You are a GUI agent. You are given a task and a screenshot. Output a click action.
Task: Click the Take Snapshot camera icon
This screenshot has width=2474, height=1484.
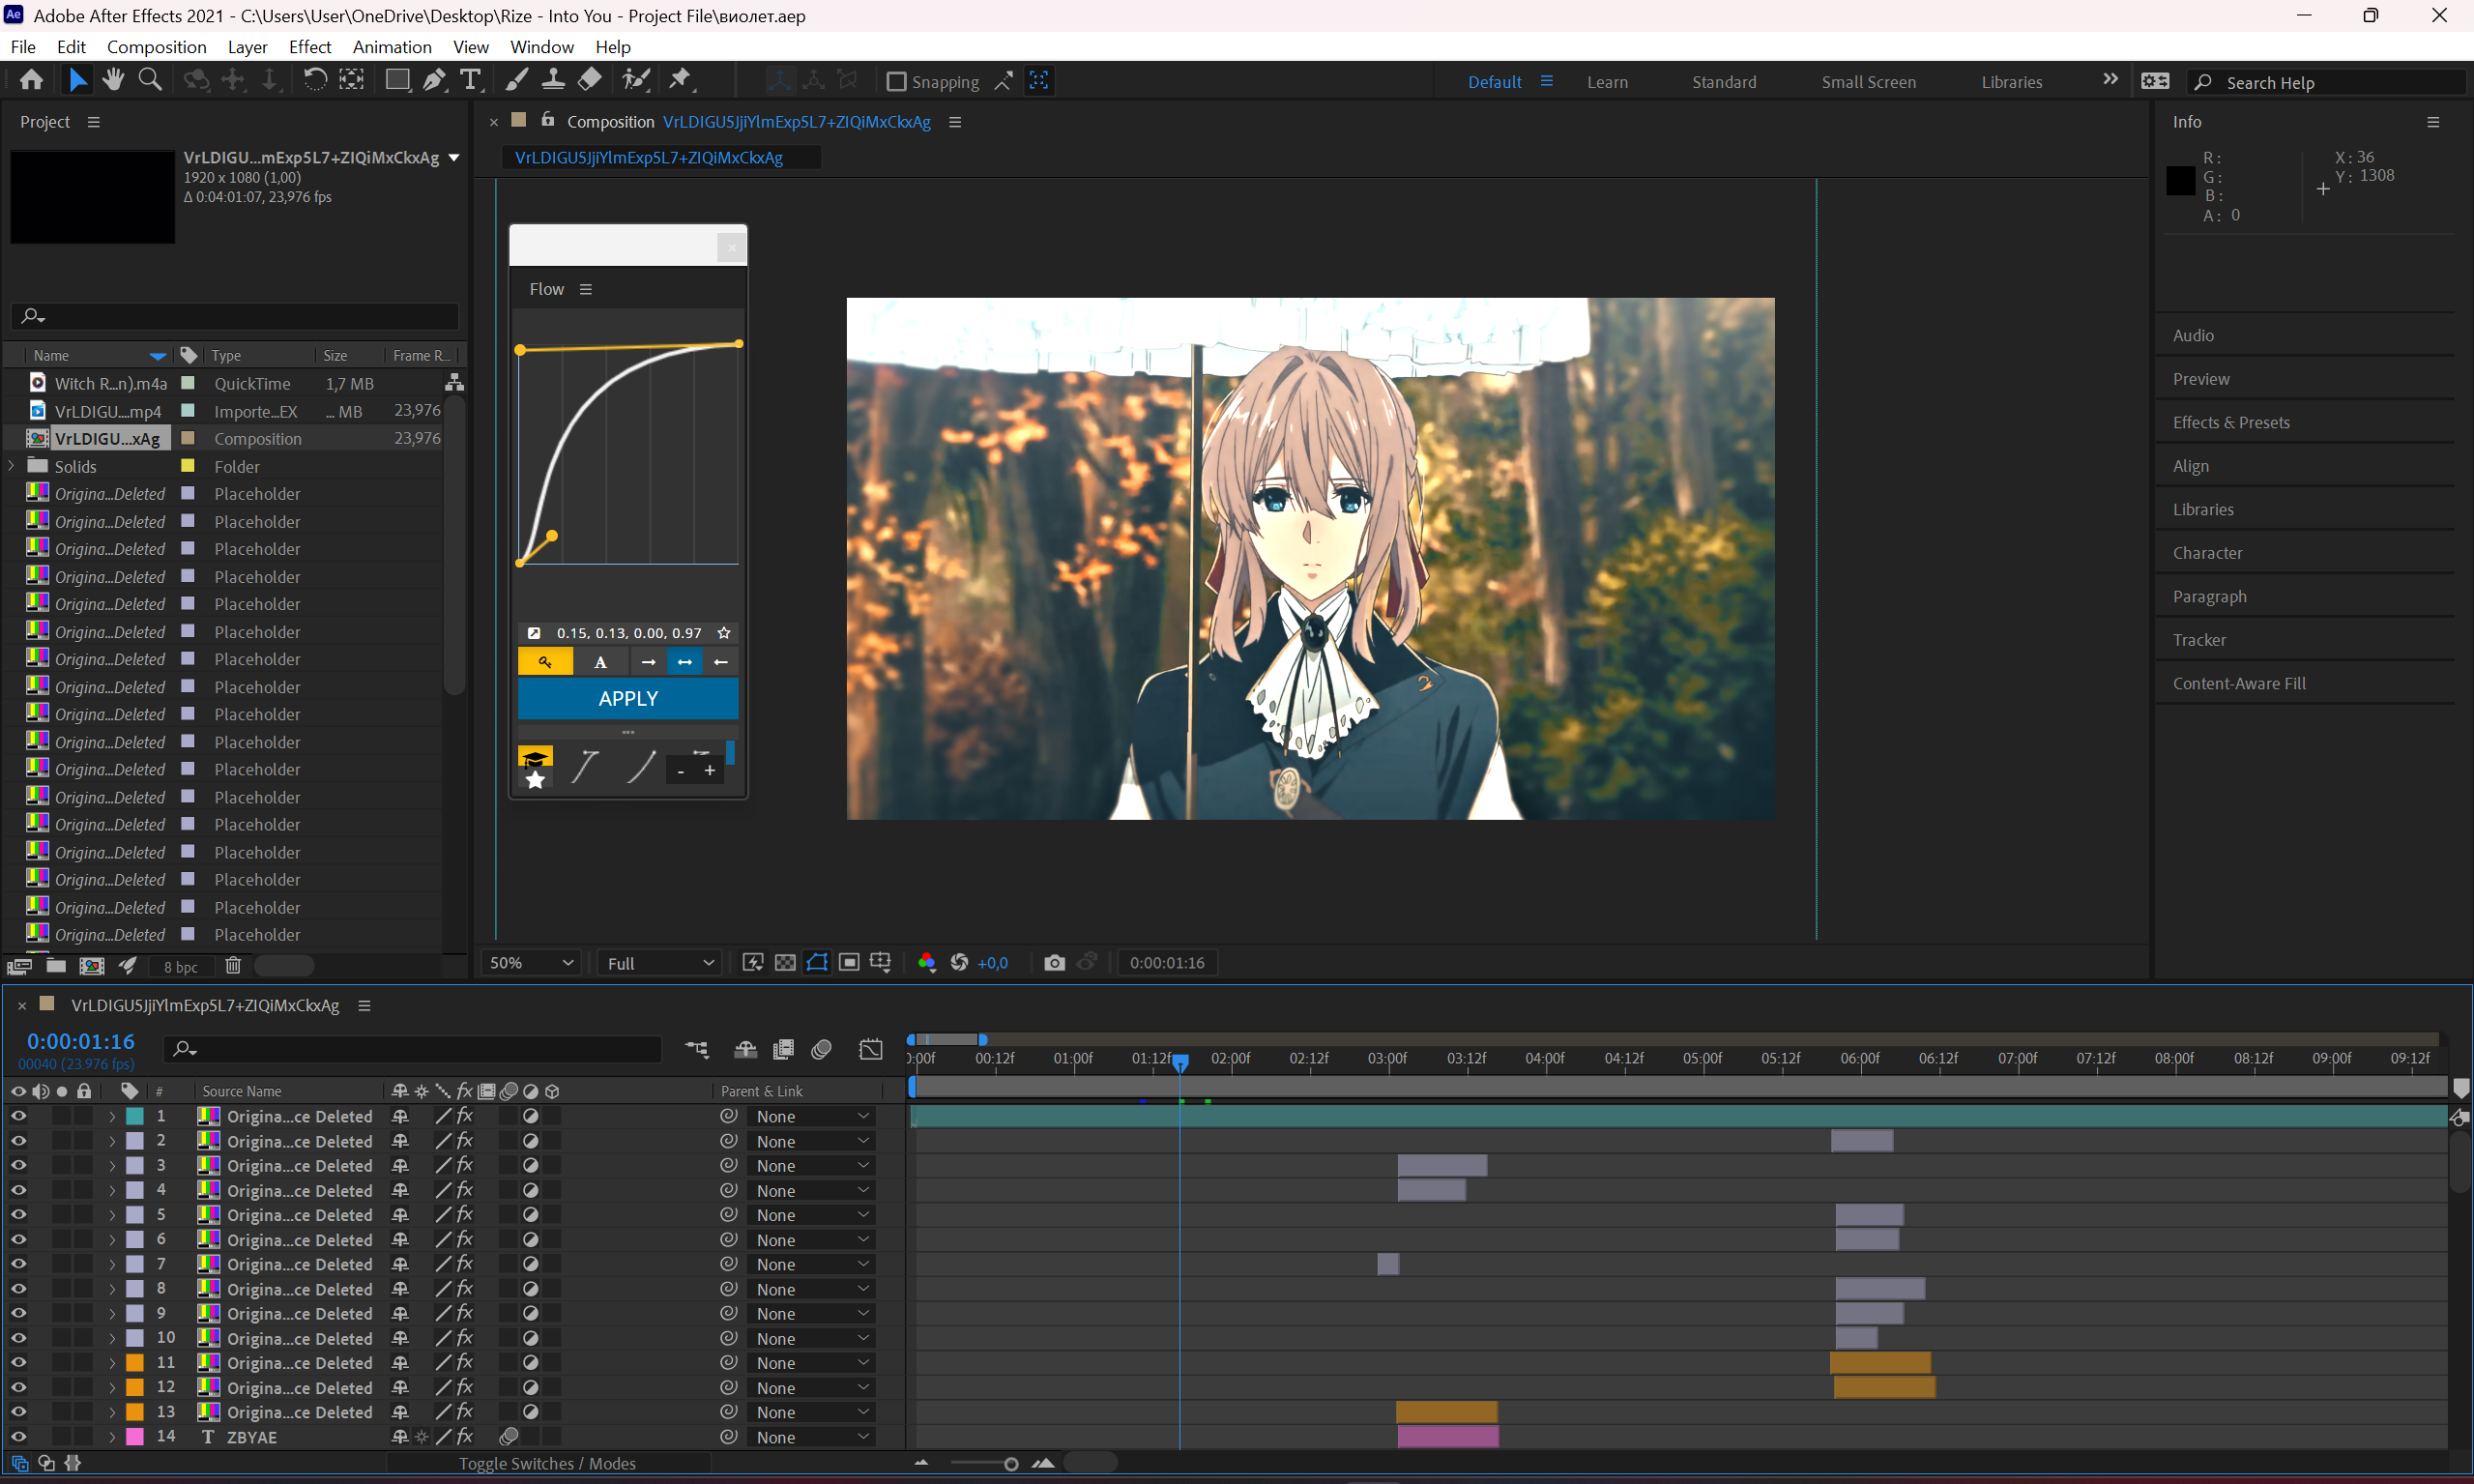[1054, 962]
